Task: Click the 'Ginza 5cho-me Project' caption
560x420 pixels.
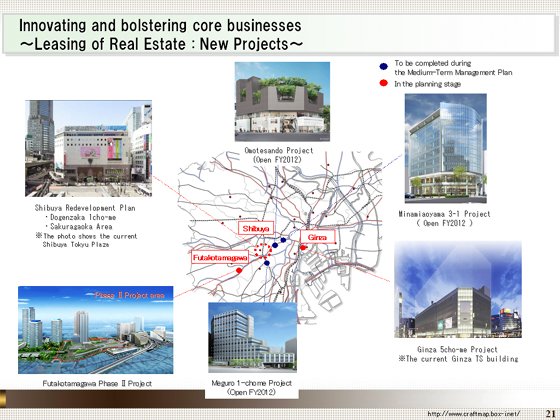Action: pos(457,349)
